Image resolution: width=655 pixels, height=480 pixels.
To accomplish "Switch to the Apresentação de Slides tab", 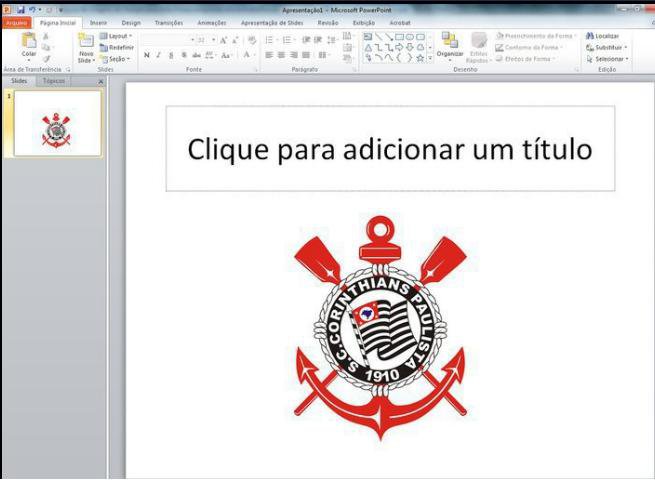I will (272, 23).
